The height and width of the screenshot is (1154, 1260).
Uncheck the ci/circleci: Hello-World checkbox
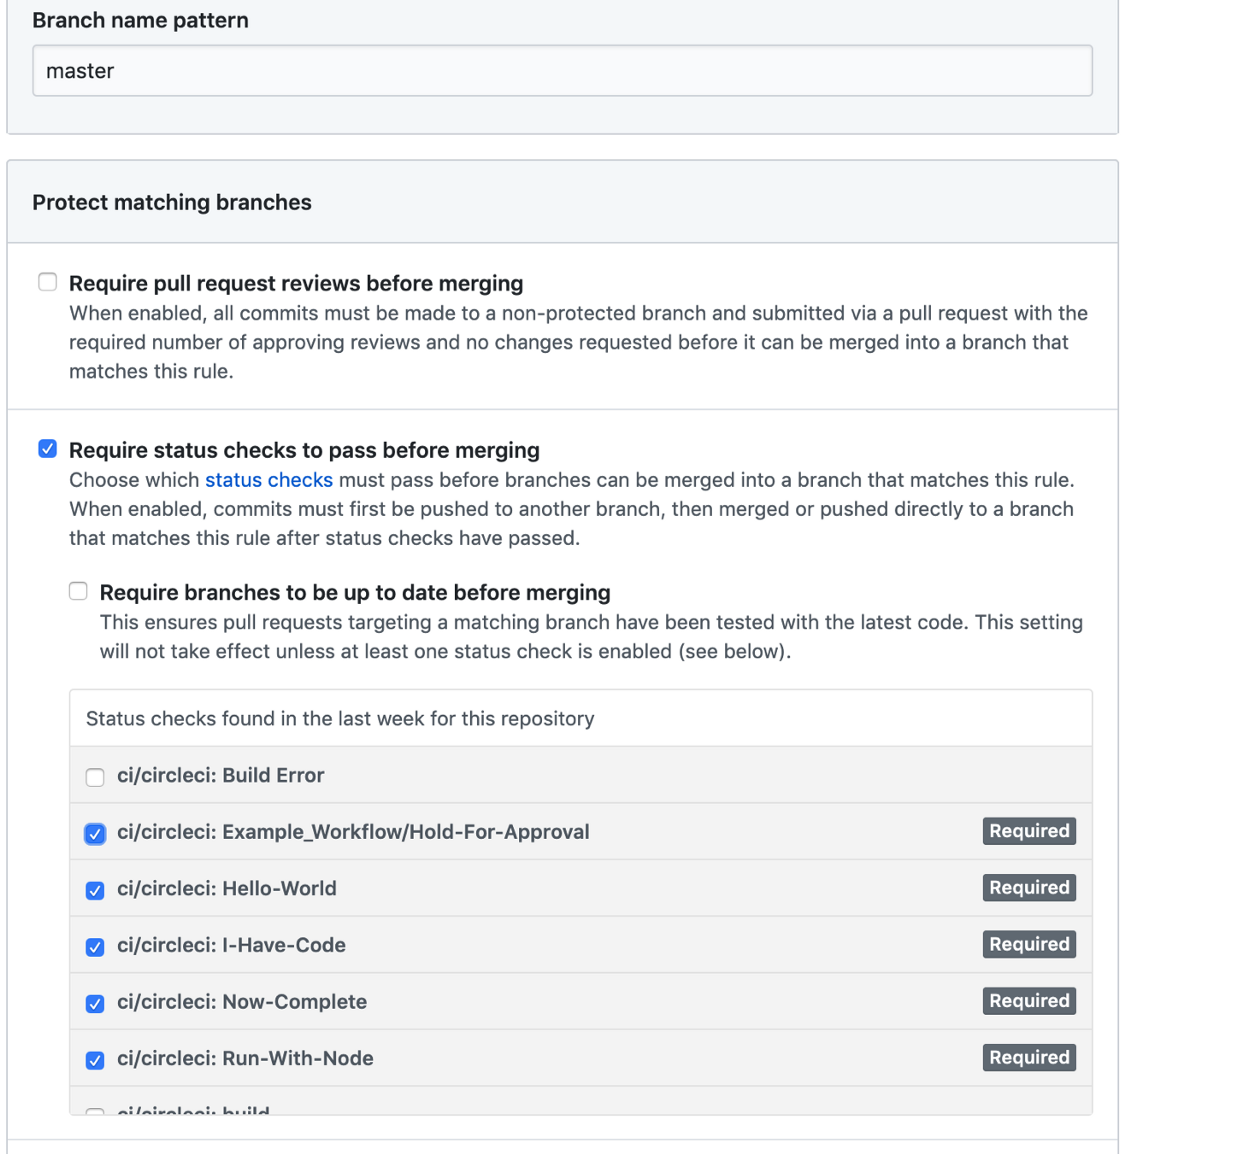(95, 890)
